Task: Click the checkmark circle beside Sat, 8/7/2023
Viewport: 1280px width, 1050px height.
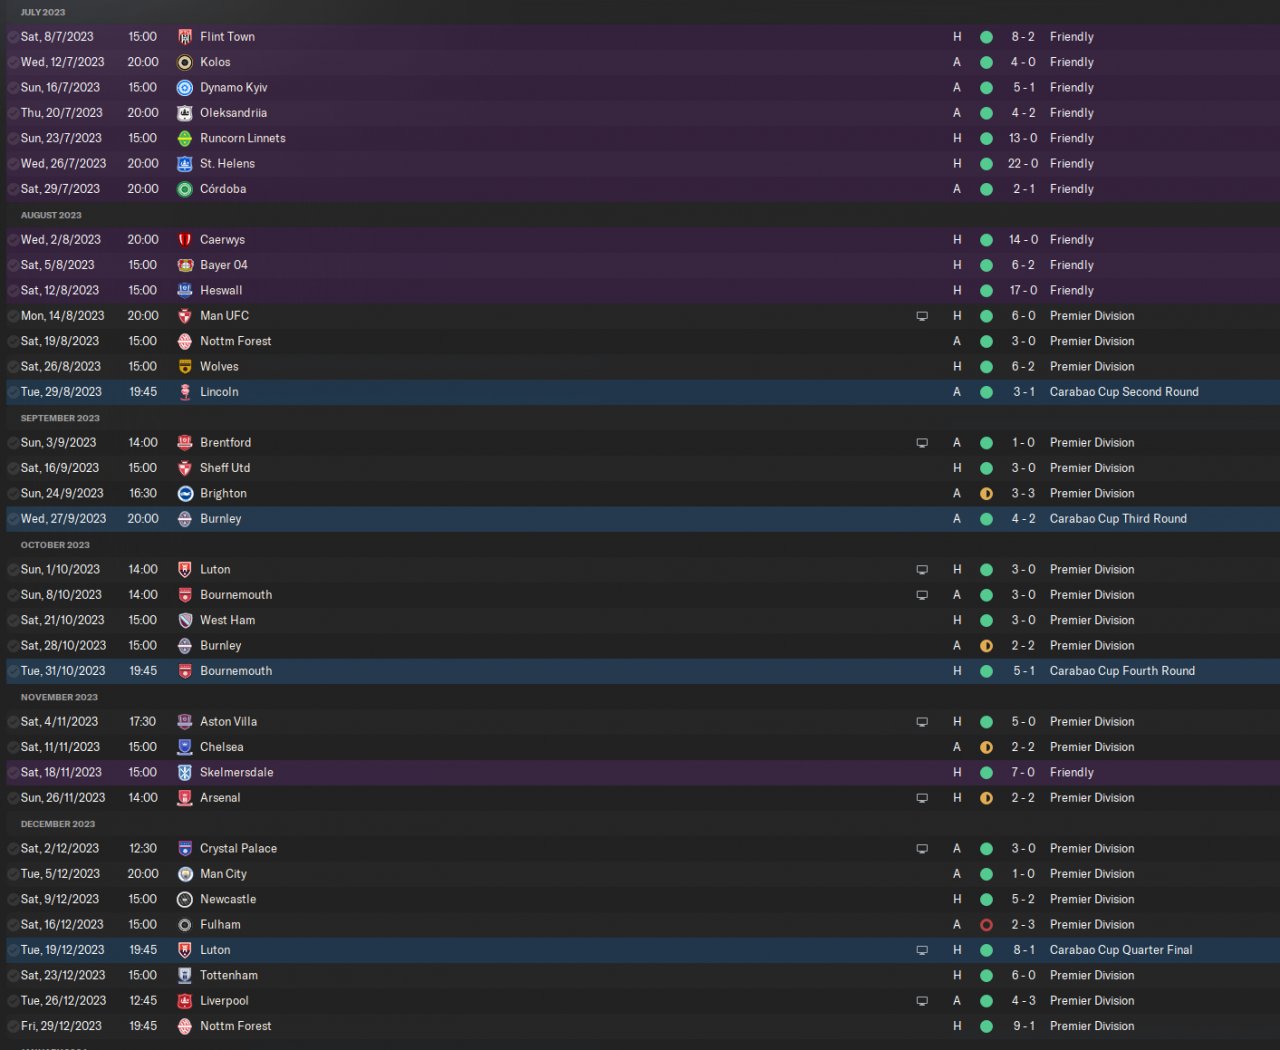Action: pyautogui.click(x=13, y=37)
